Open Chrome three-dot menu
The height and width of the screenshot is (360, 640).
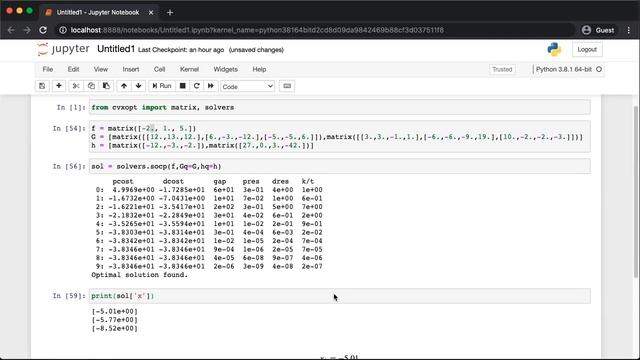coord(629,30)
